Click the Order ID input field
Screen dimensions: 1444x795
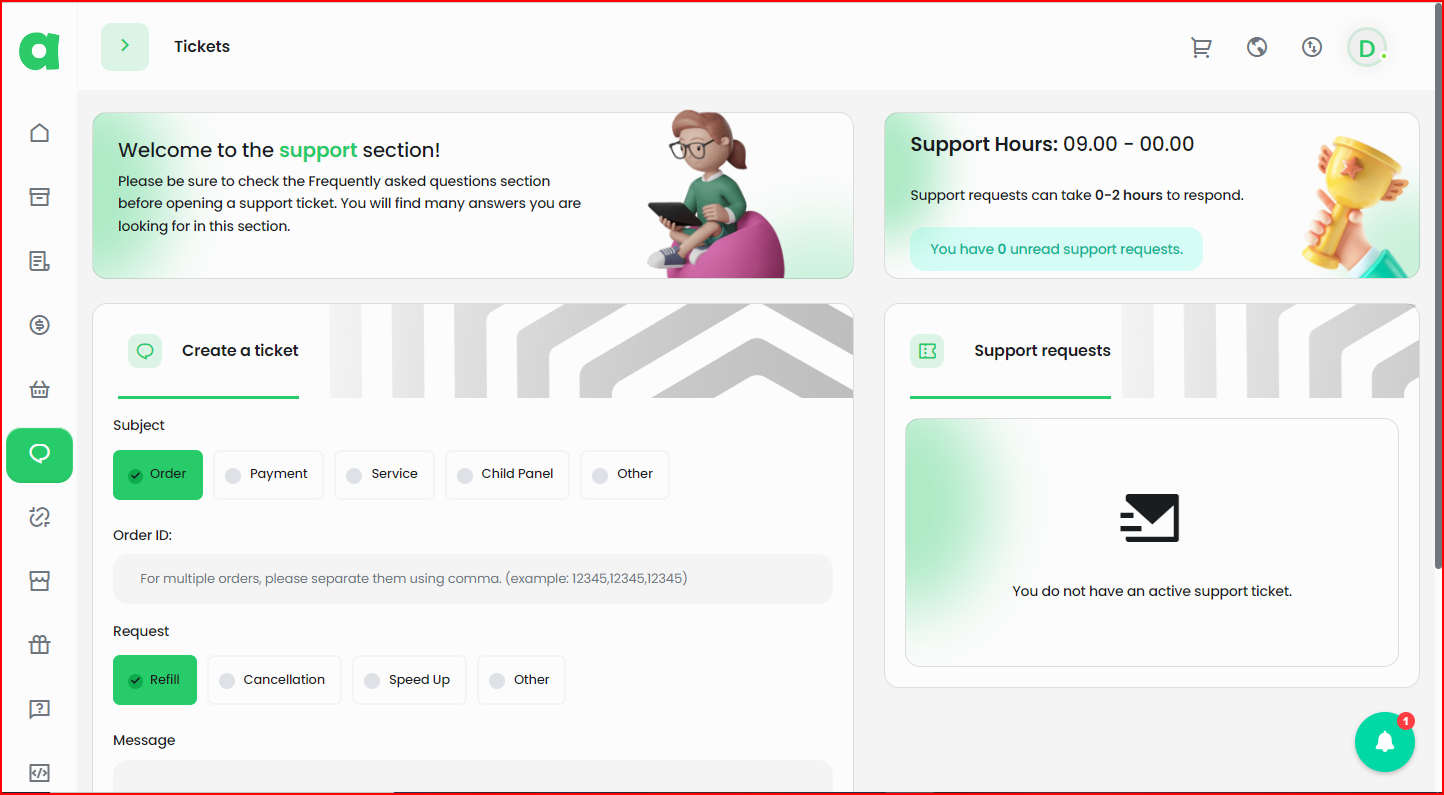pos(472,579)
